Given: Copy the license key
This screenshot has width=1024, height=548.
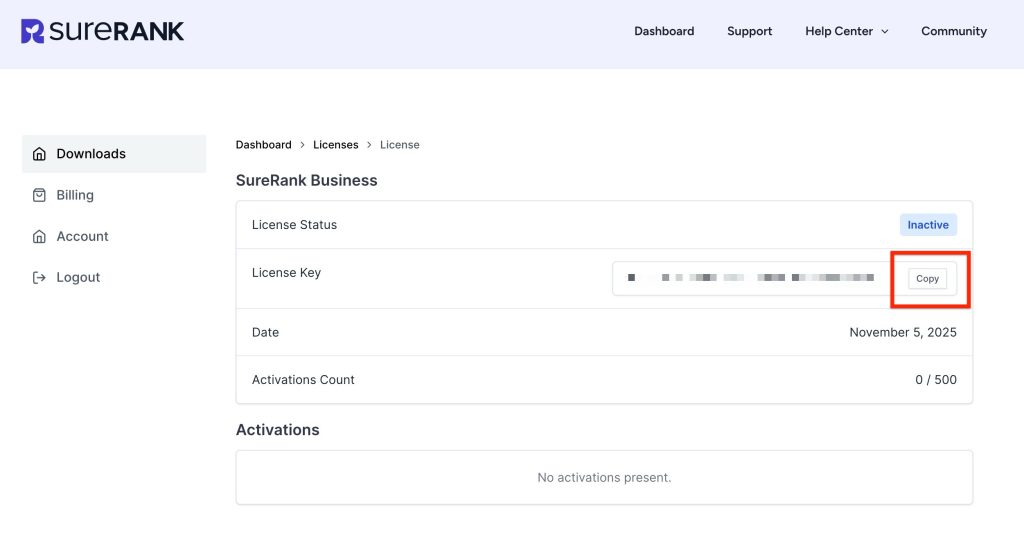Looking at the screenshot, I should (x=927, y=279).
